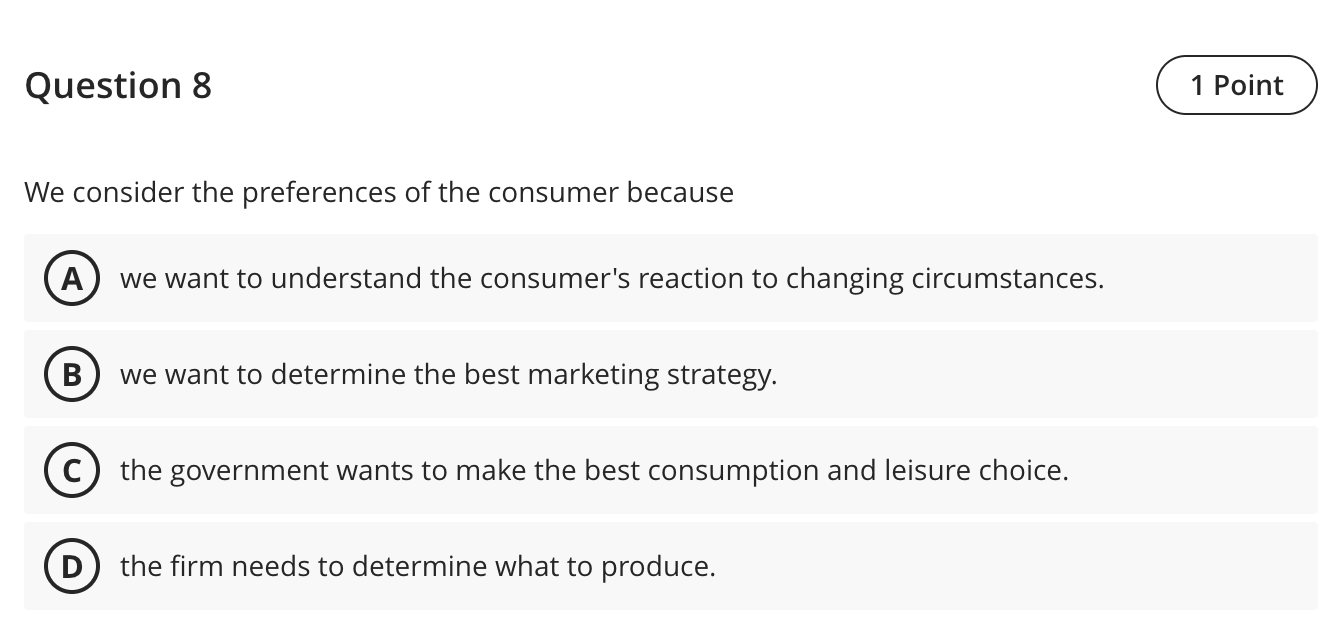1342x644 pixels.
Task: Click the circled letter C icon
Action: point(71,470)
